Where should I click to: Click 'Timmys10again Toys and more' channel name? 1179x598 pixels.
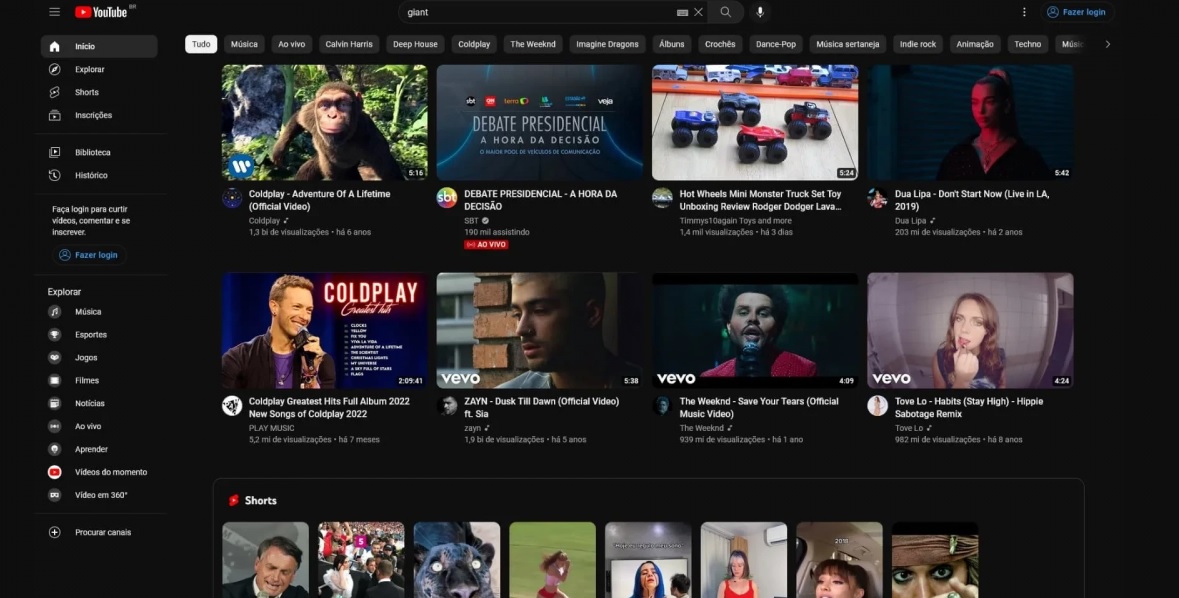point(735,220)
